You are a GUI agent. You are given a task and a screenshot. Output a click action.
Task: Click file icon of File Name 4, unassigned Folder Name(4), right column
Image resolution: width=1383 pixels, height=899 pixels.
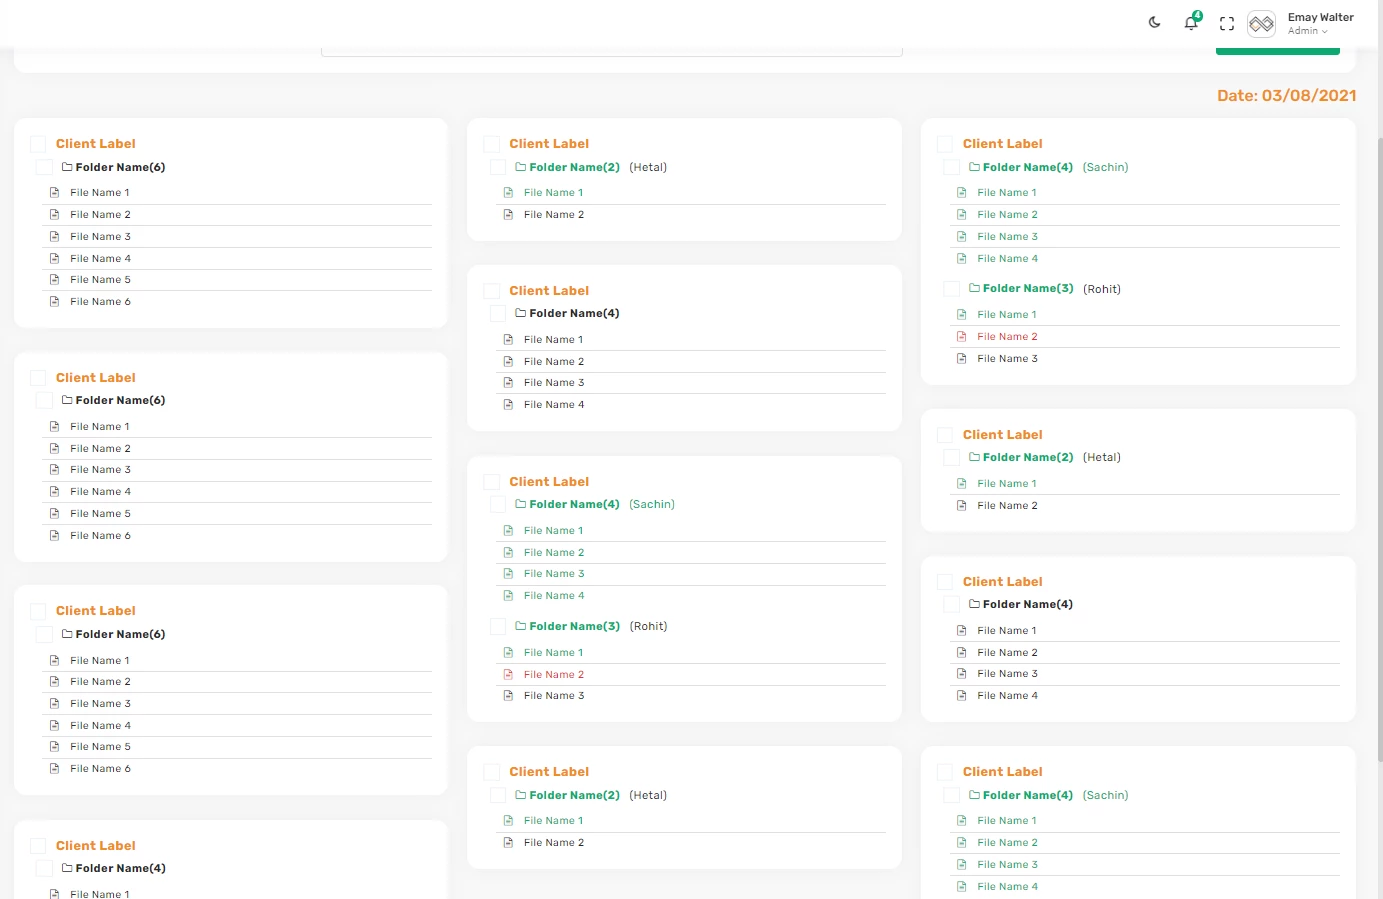click(962, 696)
